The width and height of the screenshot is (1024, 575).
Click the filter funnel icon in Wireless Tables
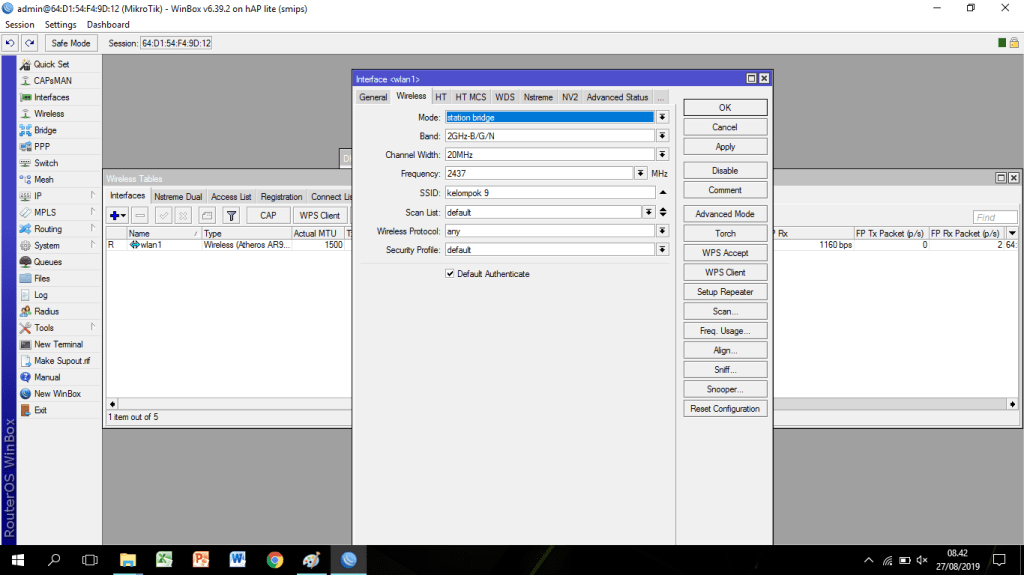[231, 215]
